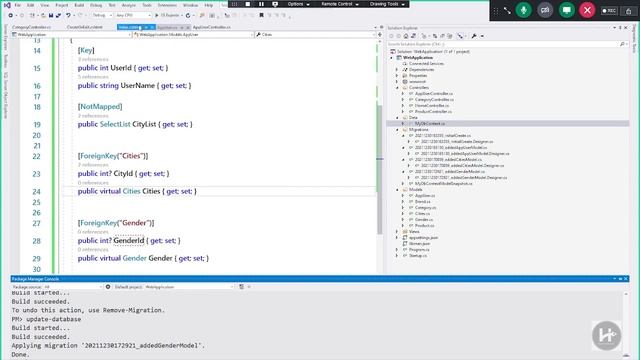The image size is (640, 360).
Task: Click the Save icon in toolbar
Action: [x=51, y=16]
